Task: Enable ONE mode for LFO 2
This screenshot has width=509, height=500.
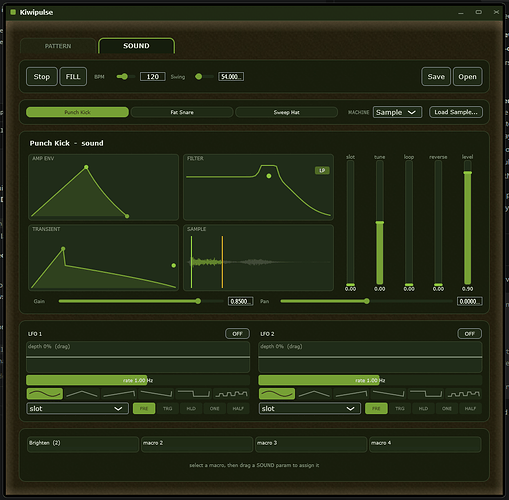Action: [447, 409]
